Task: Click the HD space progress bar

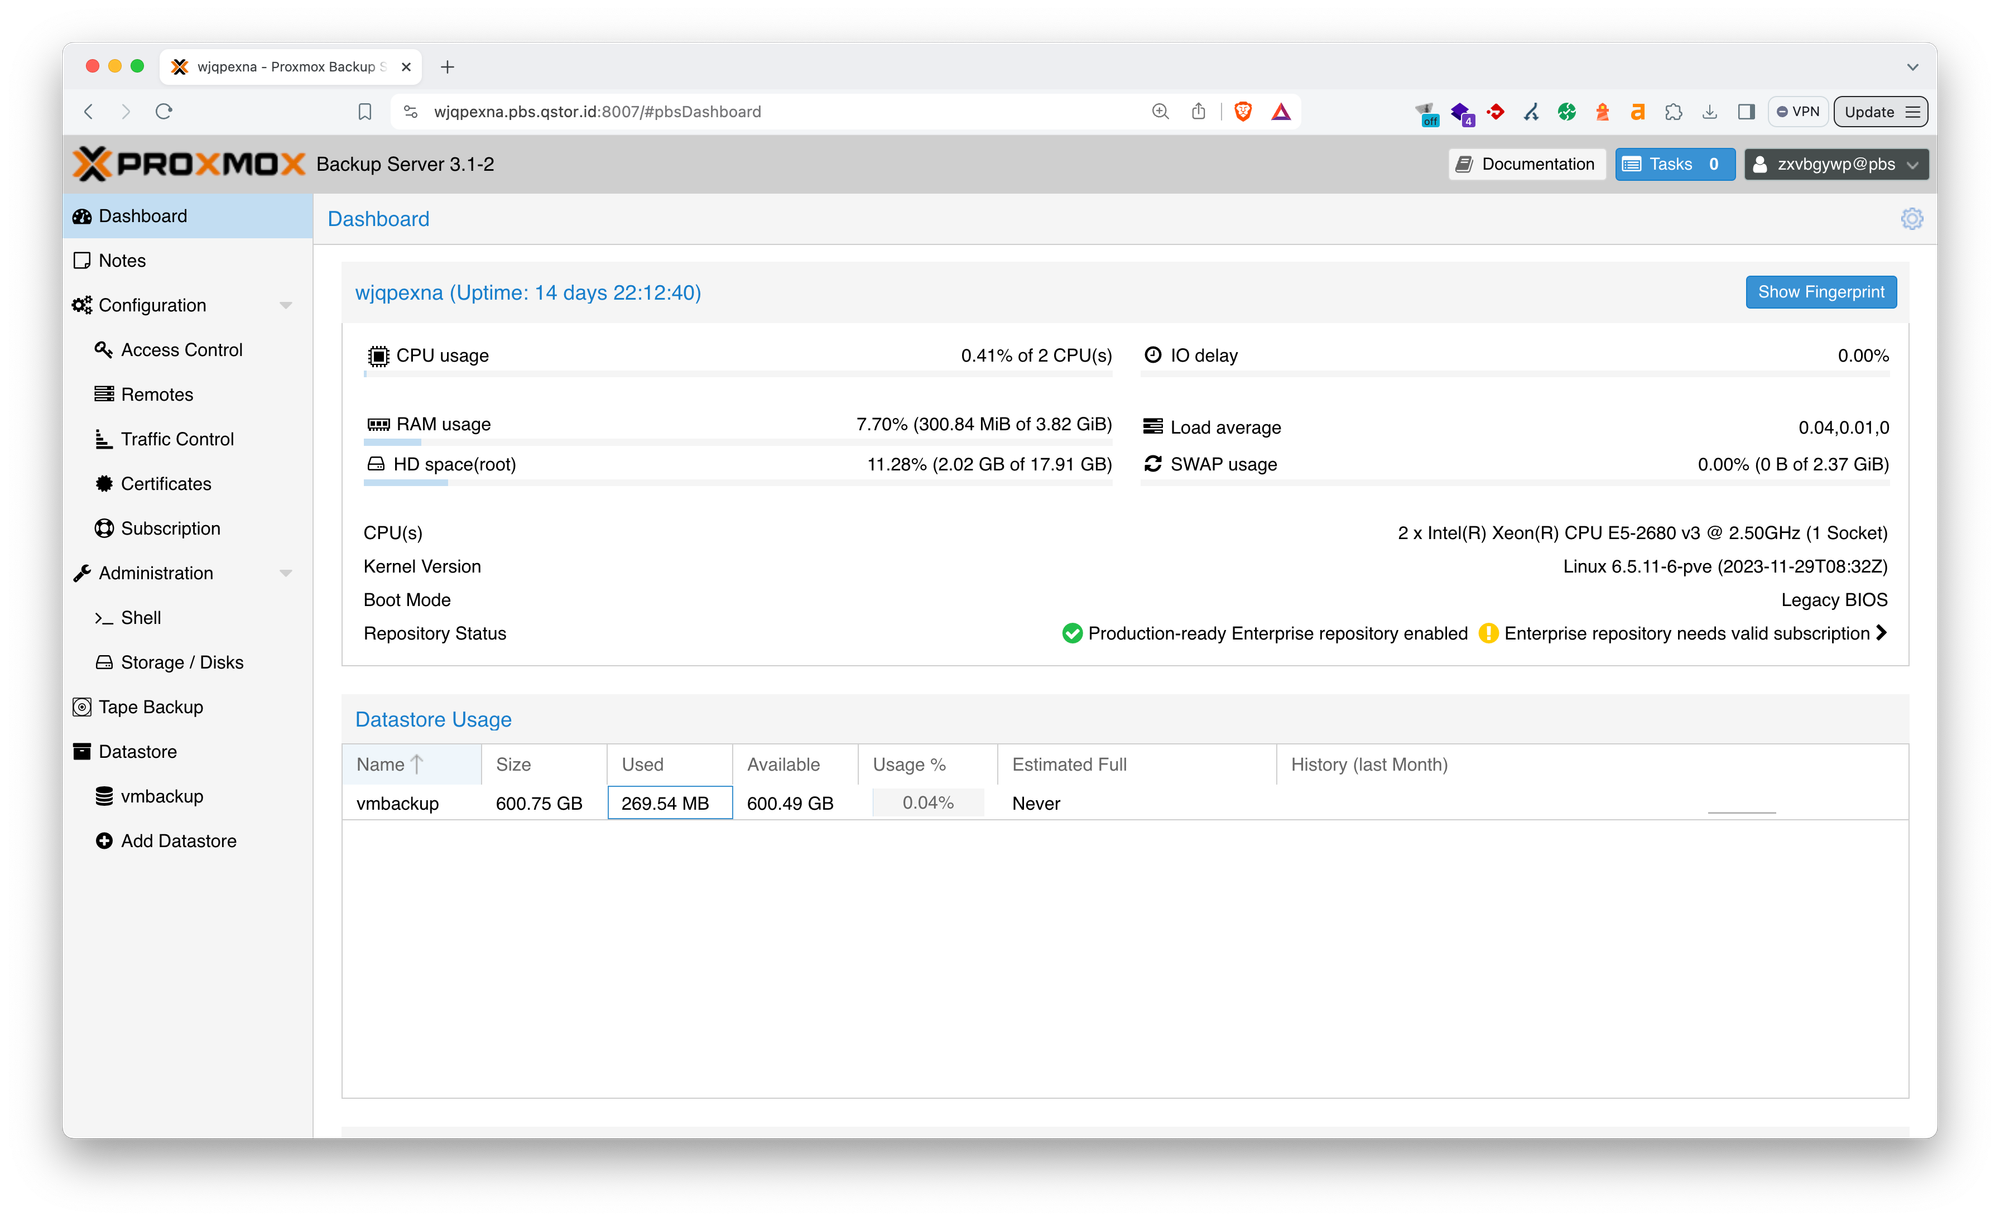Action: pyautogui.click(x=738, y=483)
